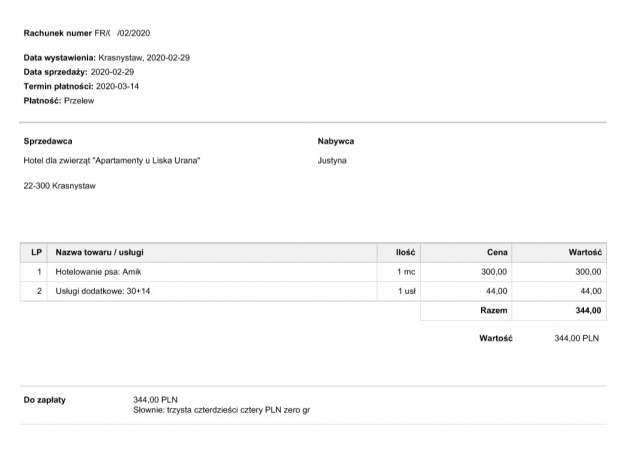Click the invoice number FR/ /02/2020
620x454 pixels.
pyautogui.click(x=122, y=33)
